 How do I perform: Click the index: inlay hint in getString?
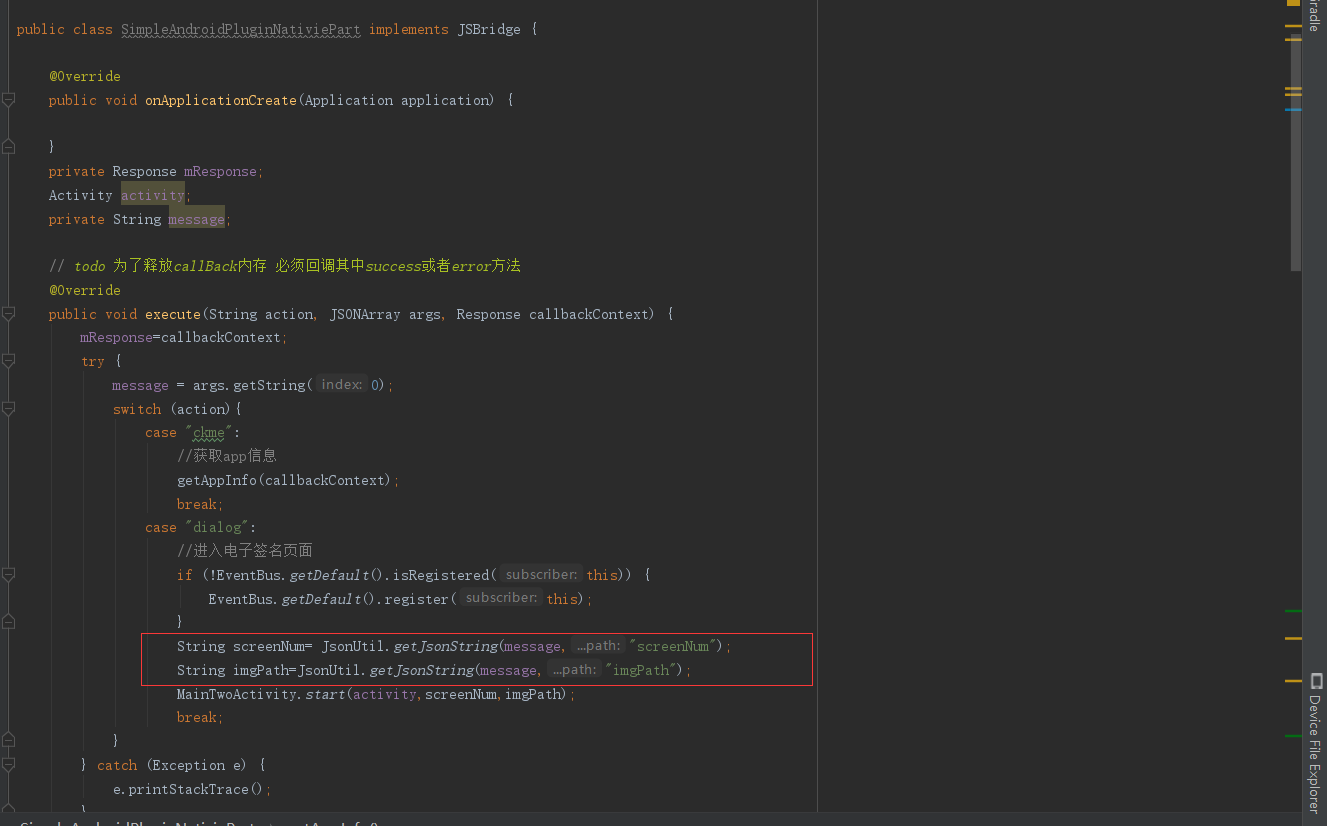point(342,384)
